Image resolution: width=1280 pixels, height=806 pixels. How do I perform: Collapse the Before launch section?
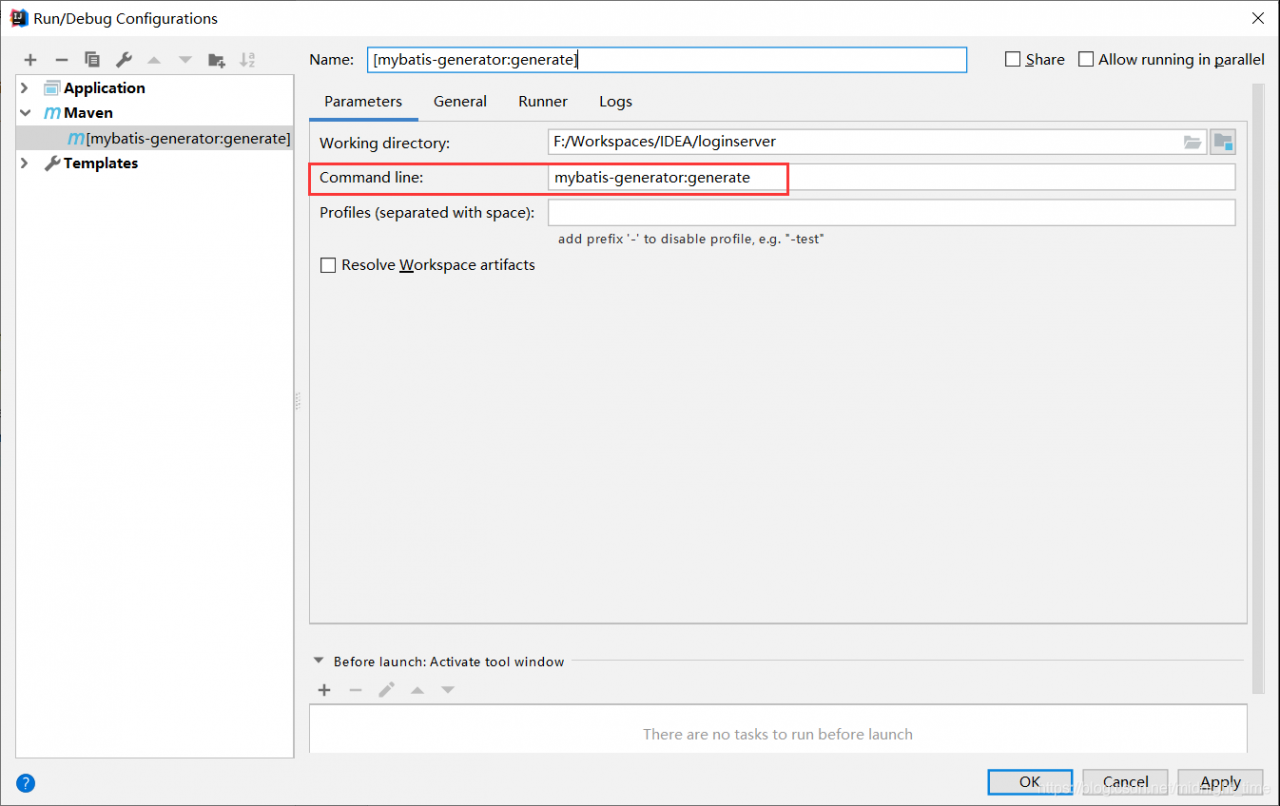click(319, 661)
